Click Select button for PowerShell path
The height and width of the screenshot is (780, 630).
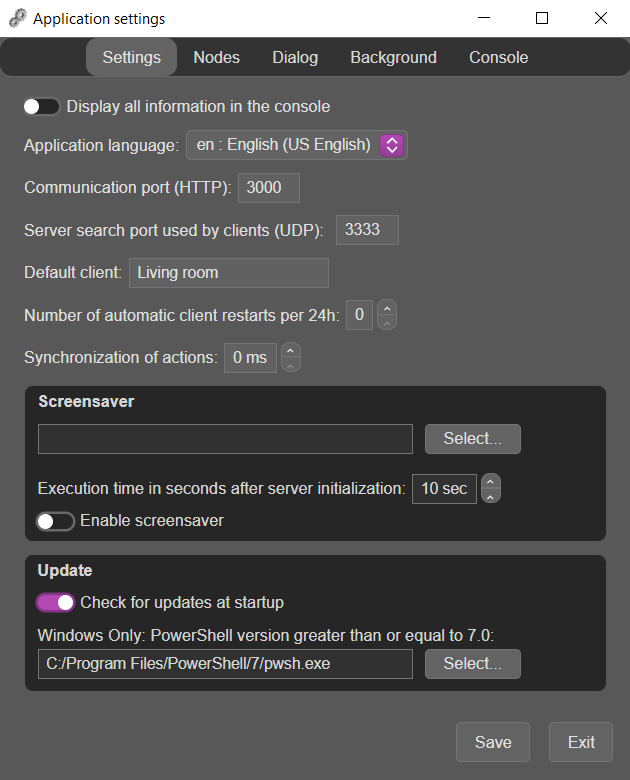click(473, 664)
